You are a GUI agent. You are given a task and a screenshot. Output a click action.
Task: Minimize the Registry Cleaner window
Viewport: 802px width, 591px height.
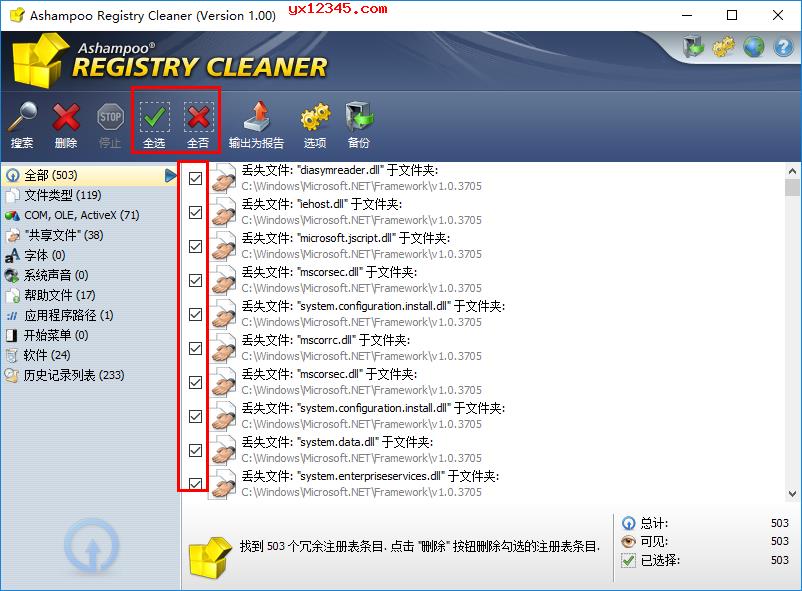click(687, 15)
